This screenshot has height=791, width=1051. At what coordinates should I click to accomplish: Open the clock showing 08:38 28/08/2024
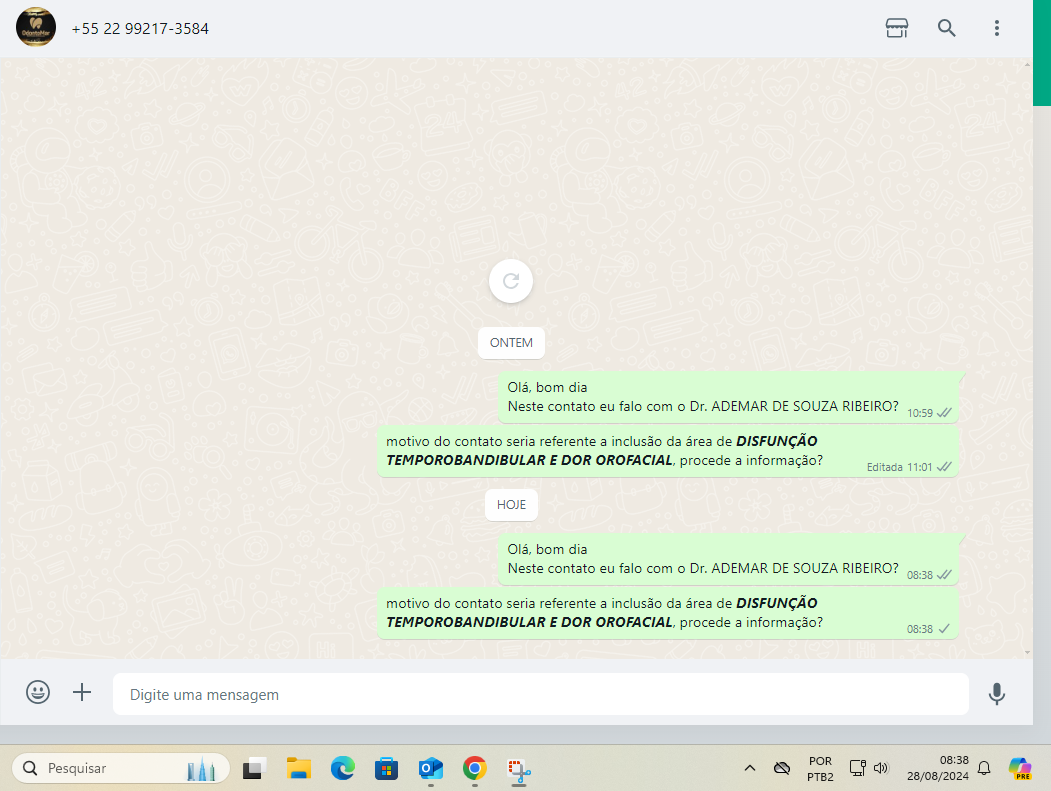pos(938,768)
